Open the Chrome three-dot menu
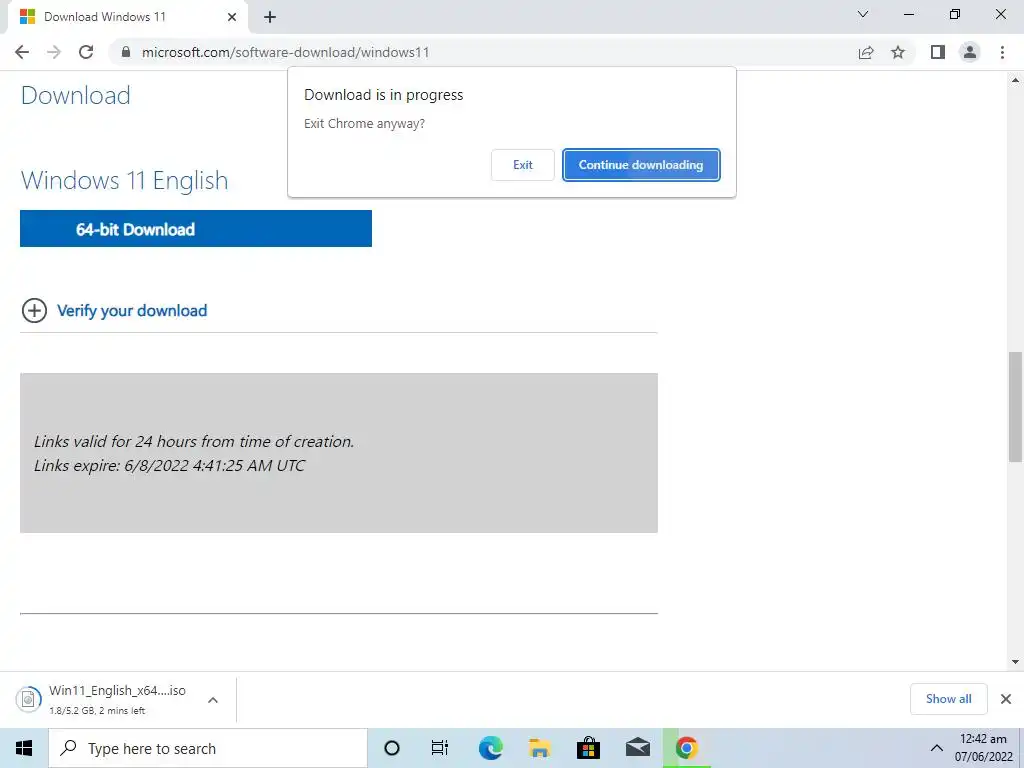This screenshot has width=1024, height=768. tap(1002, 52)
